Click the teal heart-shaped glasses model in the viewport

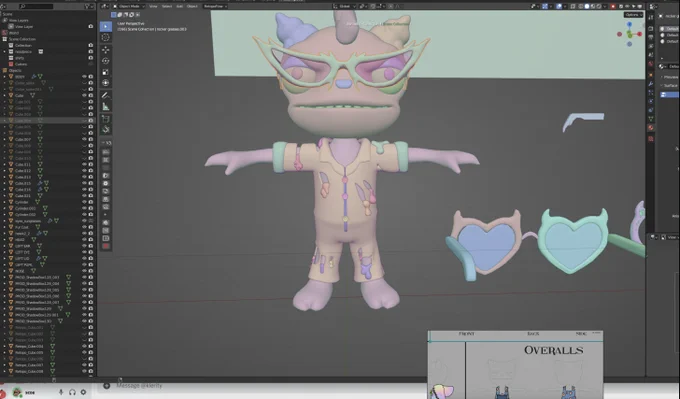tap(573, 241)
